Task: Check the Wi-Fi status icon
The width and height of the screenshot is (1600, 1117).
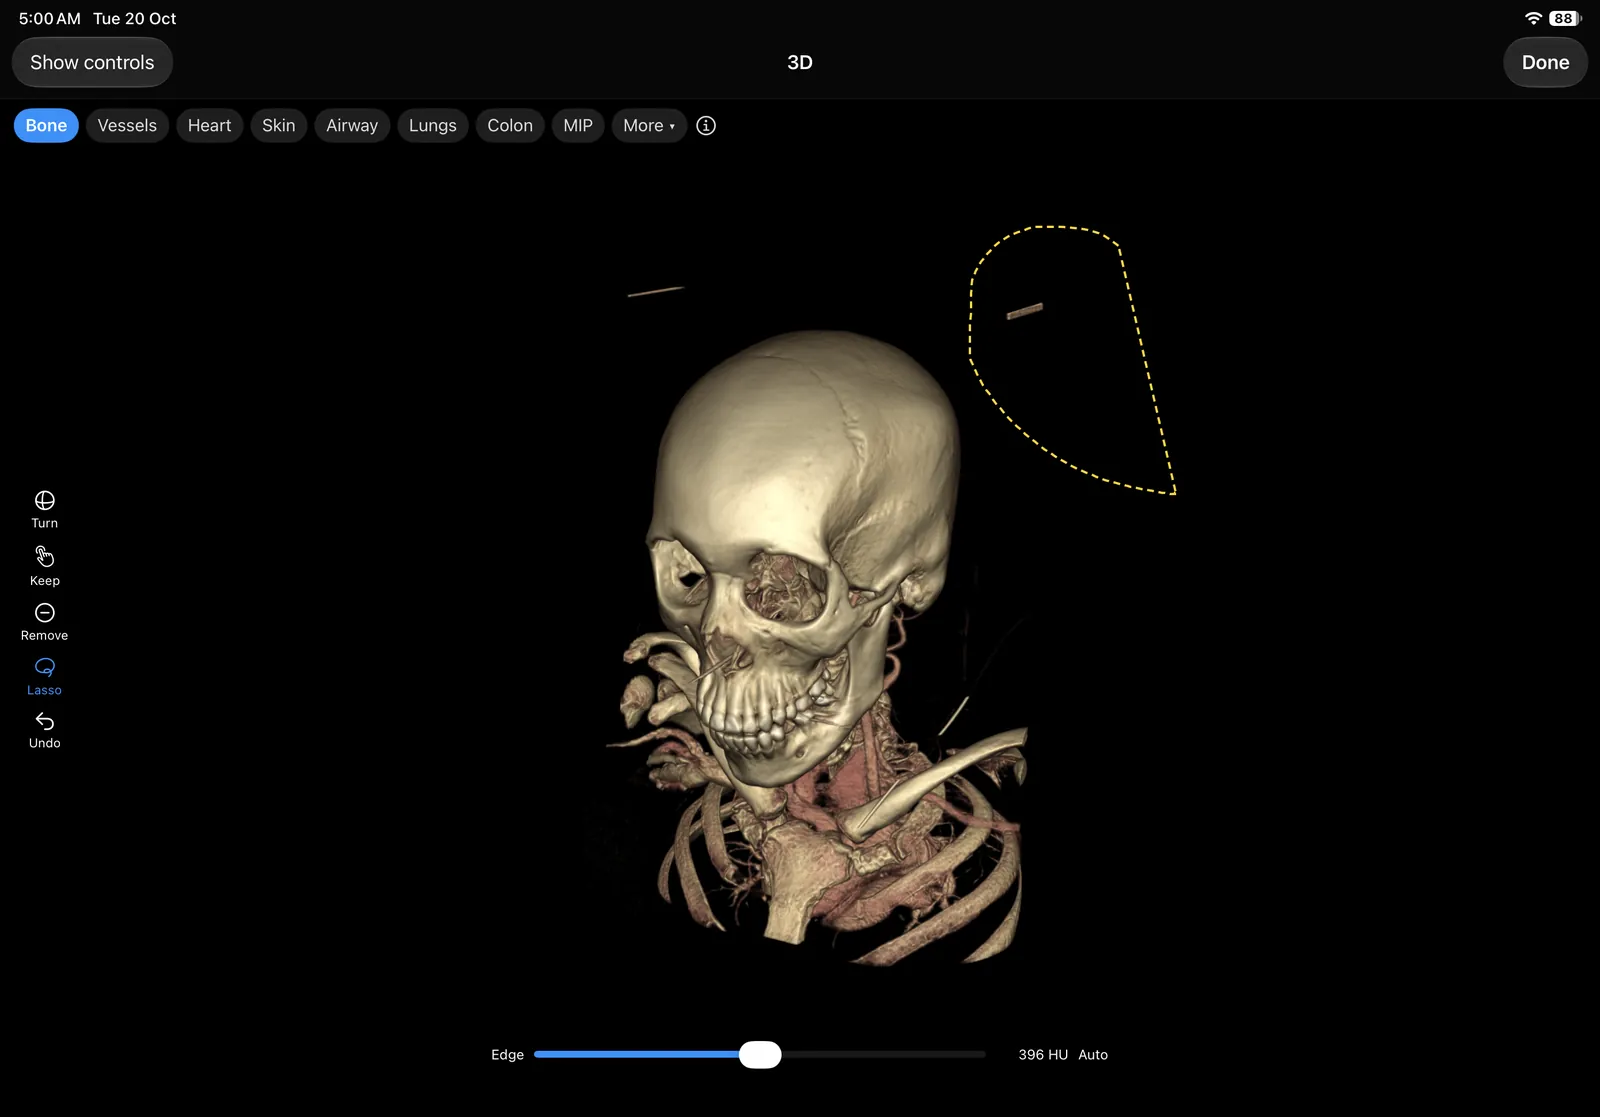Action: pos(1533,18)
